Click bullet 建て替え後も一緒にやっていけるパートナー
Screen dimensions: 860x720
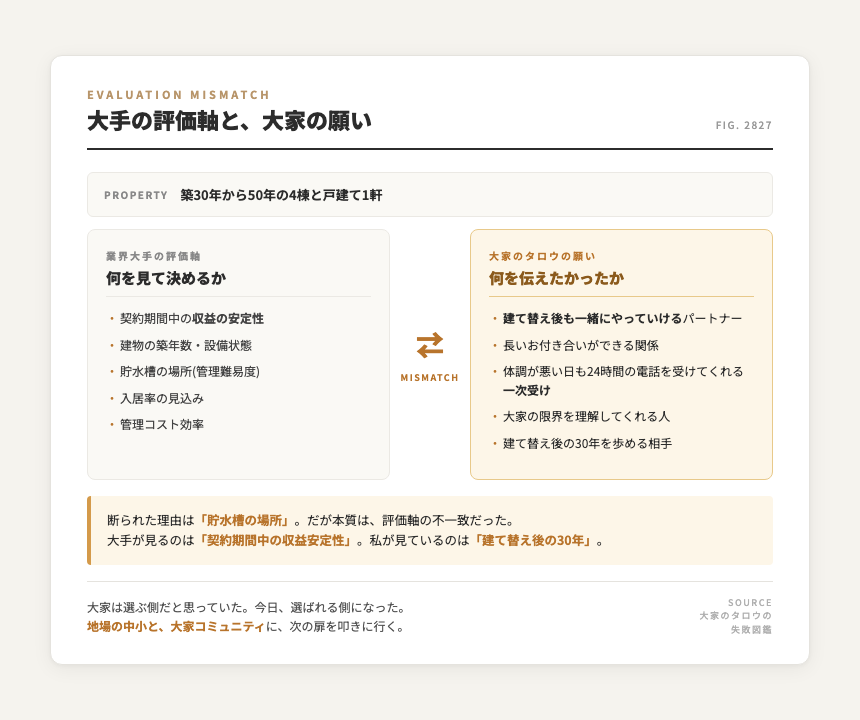point(623,319)
